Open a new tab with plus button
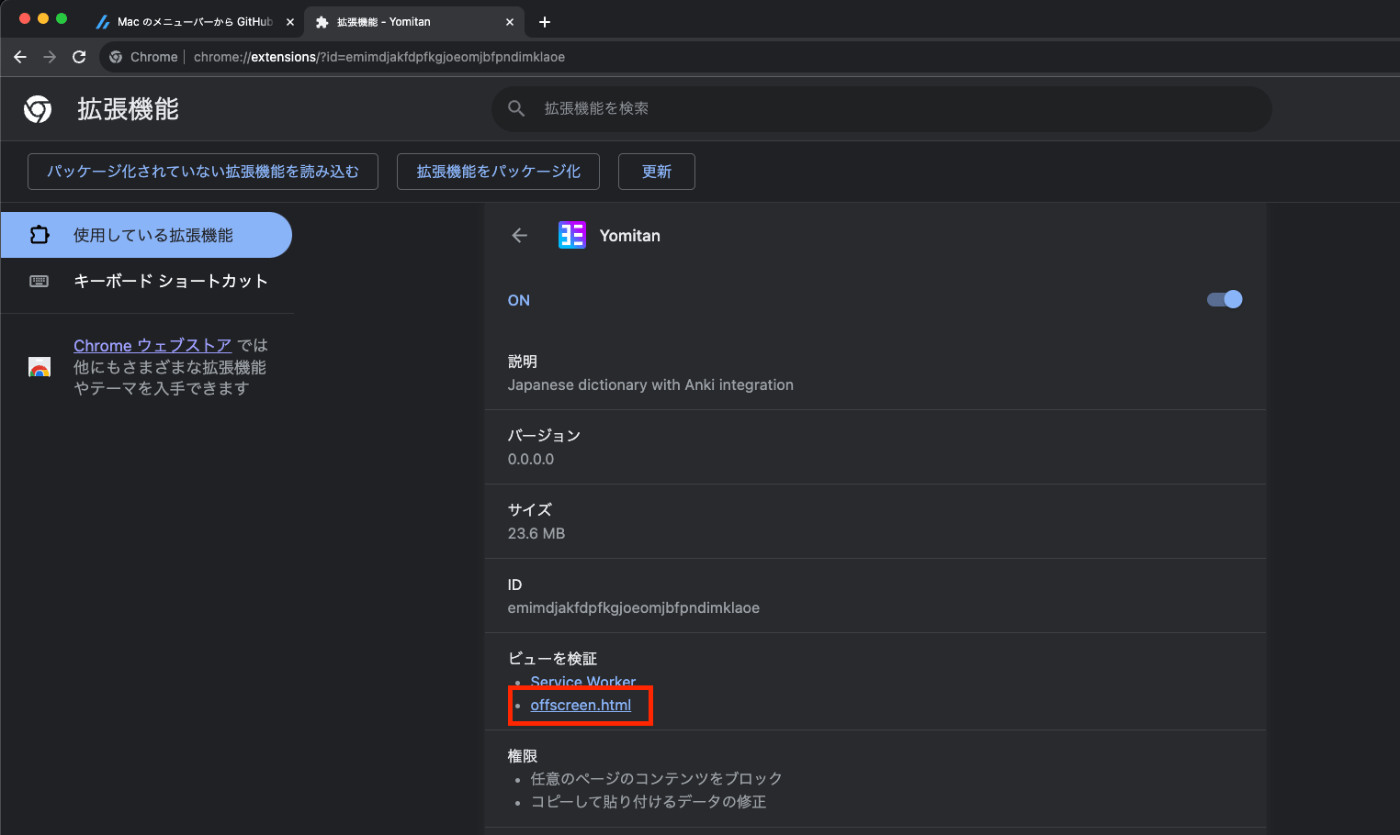This screenshot has width=1400, height=835. click(x=544, y=22)
